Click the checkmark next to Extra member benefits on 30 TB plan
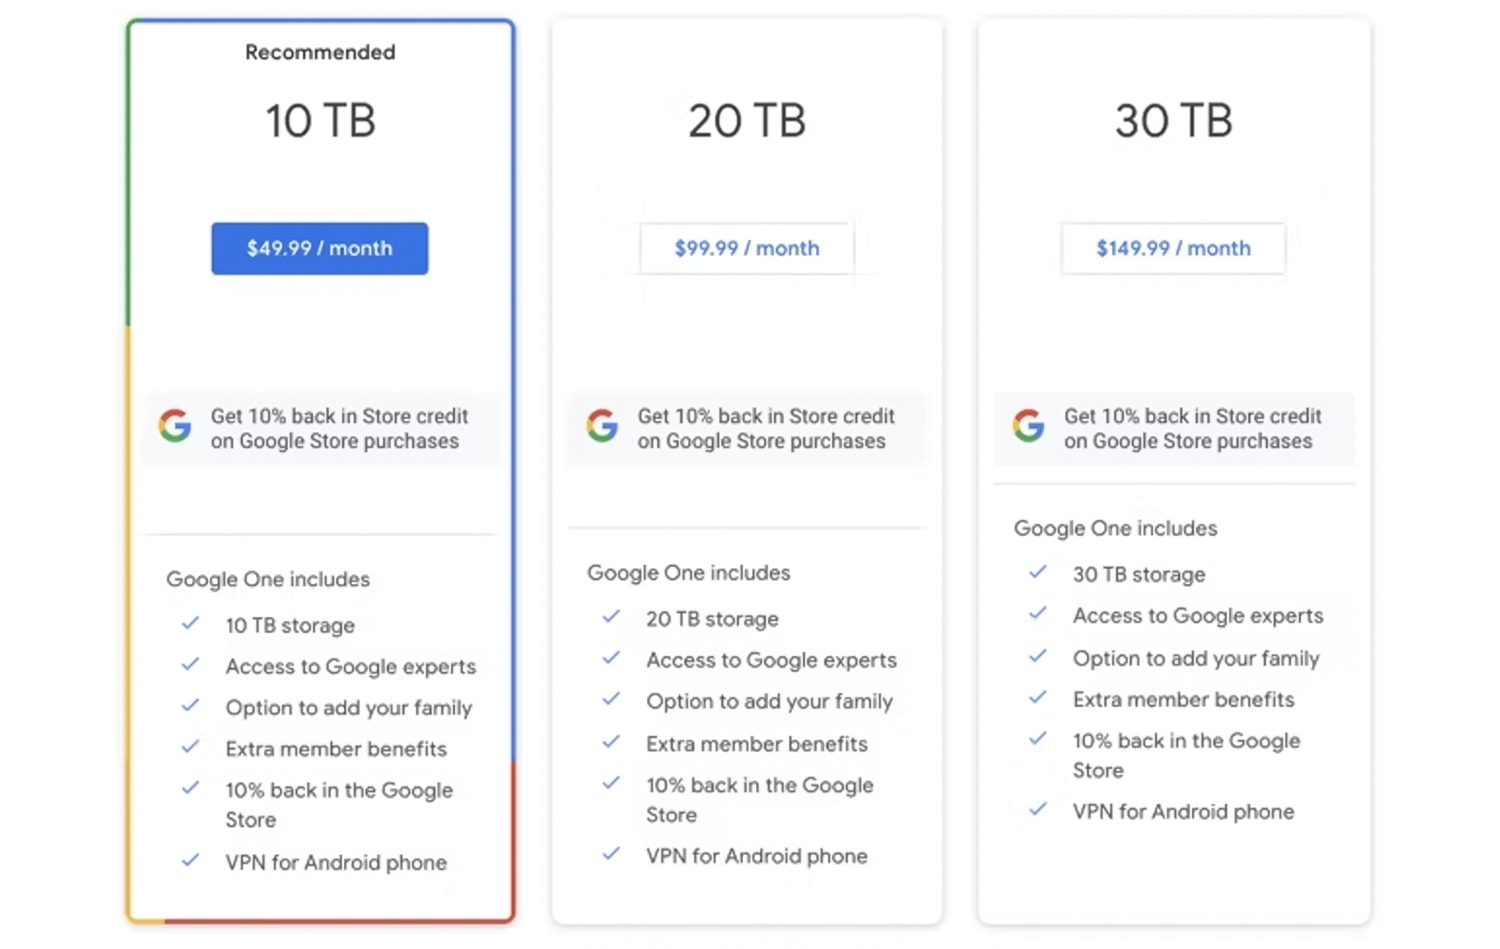Viewport: 1500px width, 949px height. click(1037, 698)
